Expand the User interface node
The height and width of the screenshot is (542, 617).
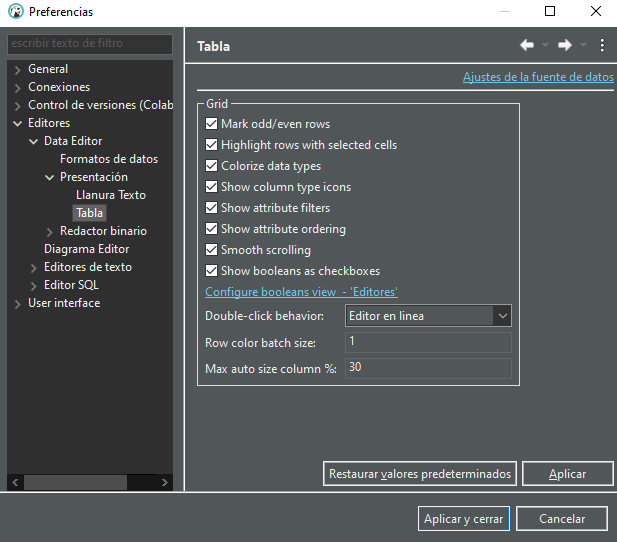coord(17,304)
